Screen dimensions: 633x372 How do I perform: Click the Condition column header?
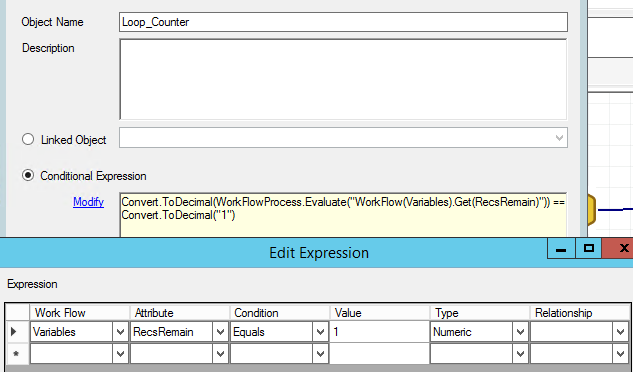[279, 313]
